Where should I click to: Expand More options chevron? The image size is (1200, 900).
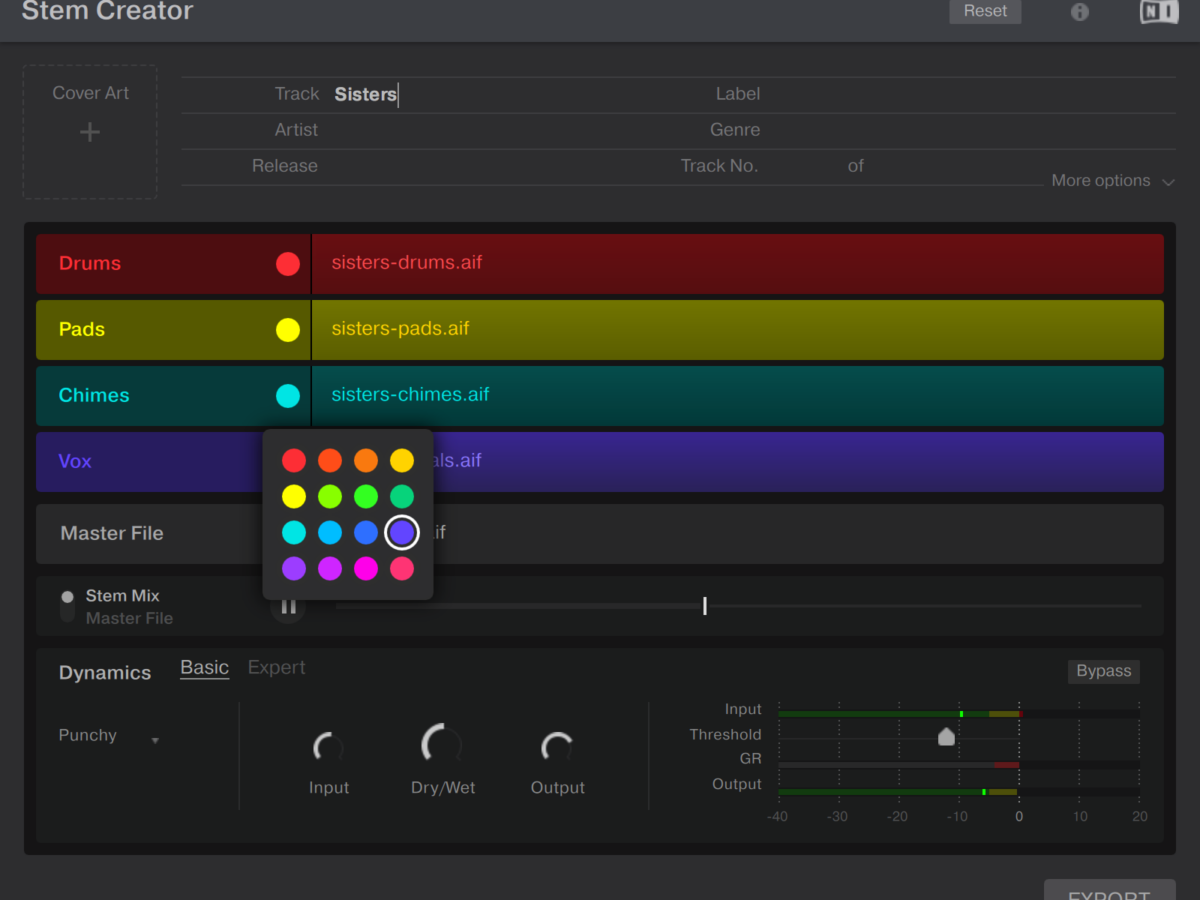pos(1168,182)
